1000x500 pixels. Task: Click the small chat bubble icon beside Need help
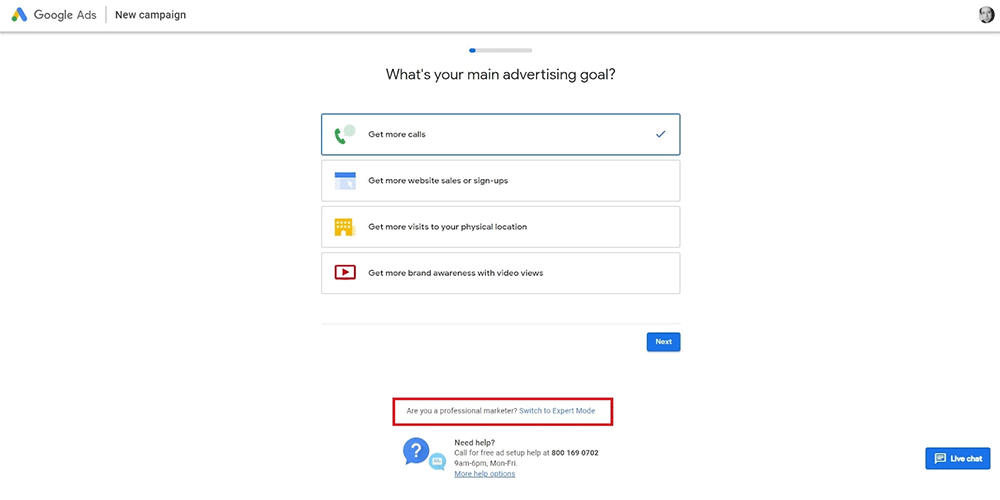437,461
